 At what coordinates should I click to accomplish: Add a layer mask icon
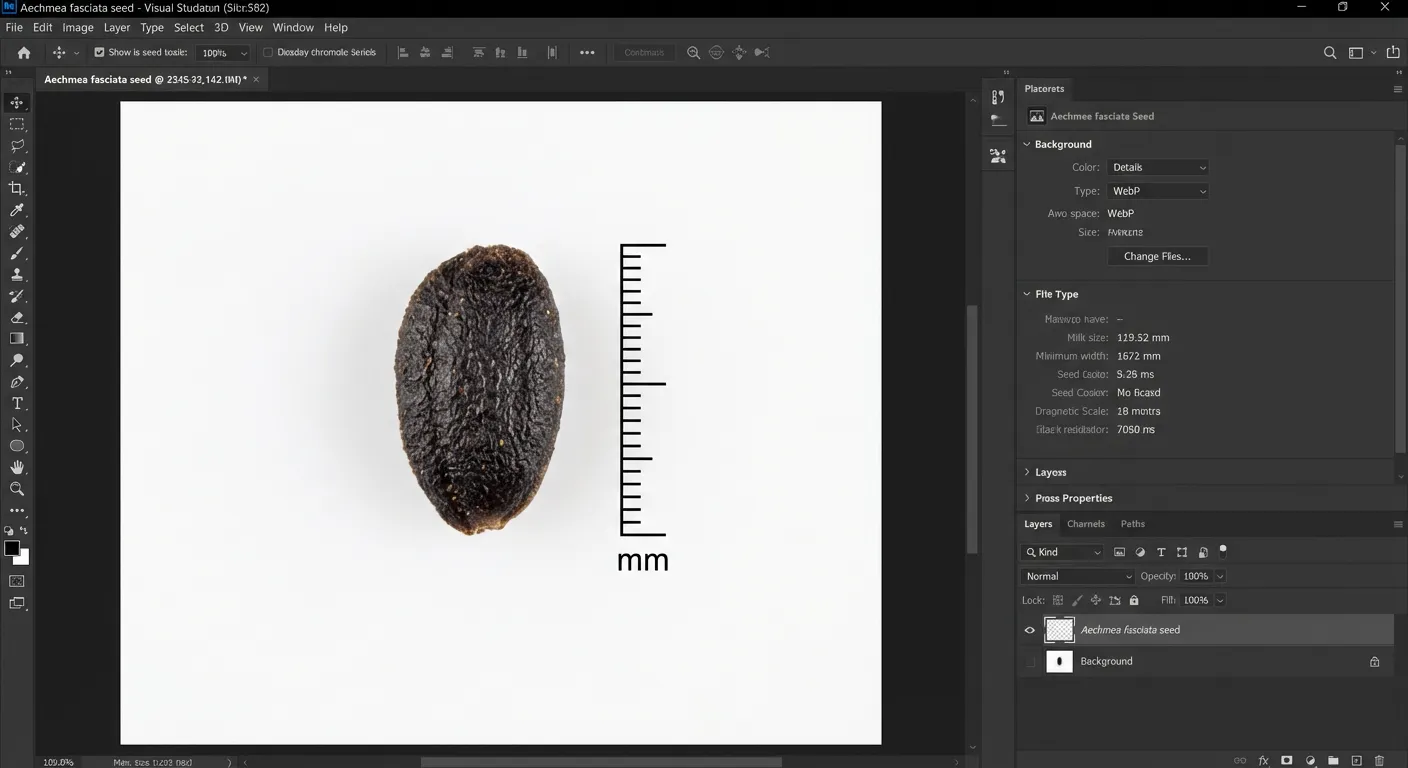click(x=1287, y=761)
